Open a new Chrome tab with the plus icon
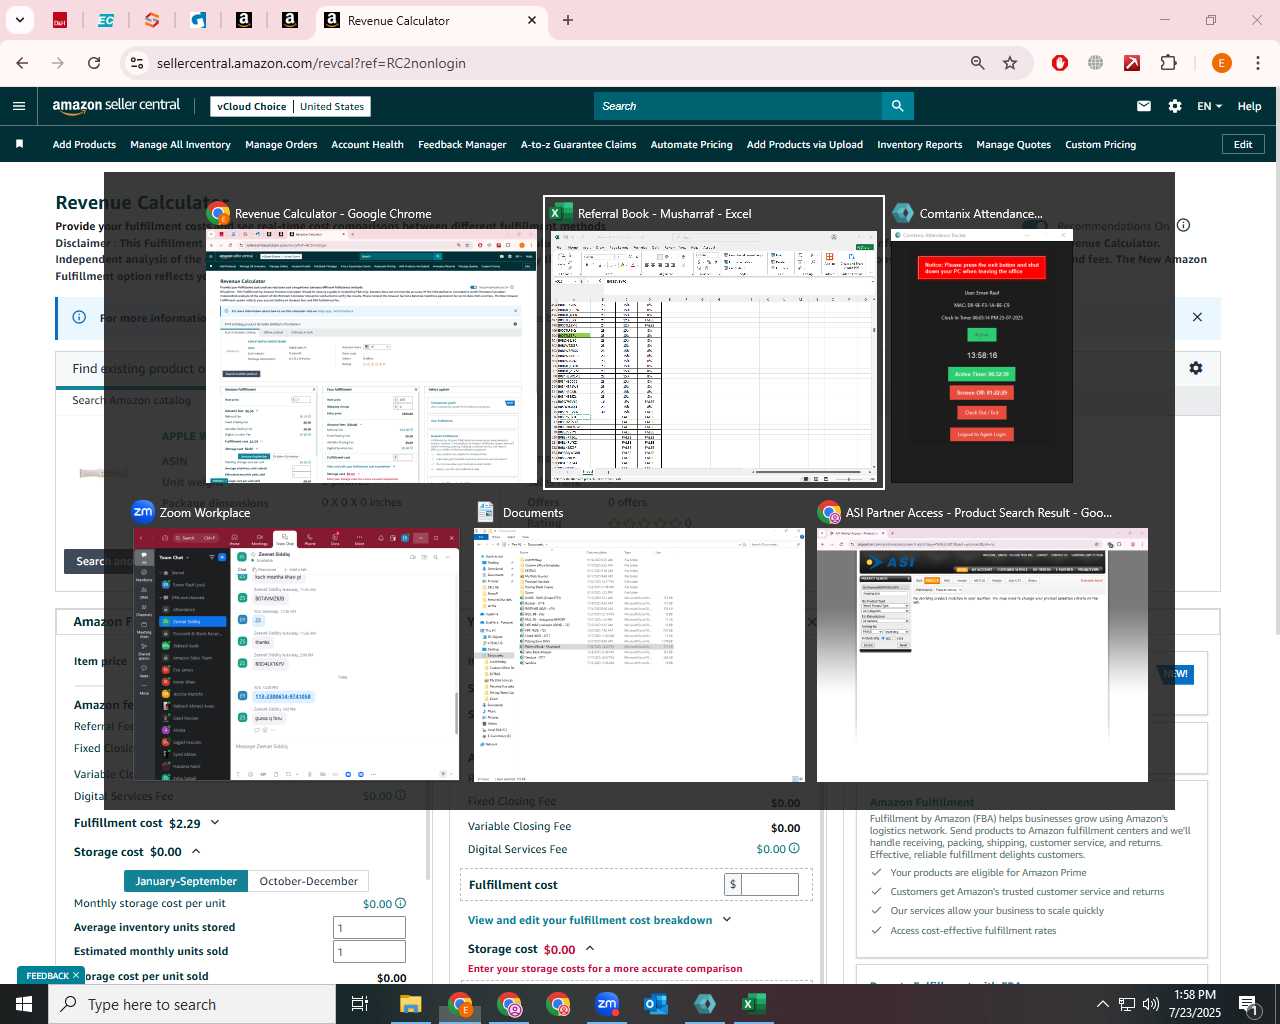 pyautogui.click(x=568, y=20)
